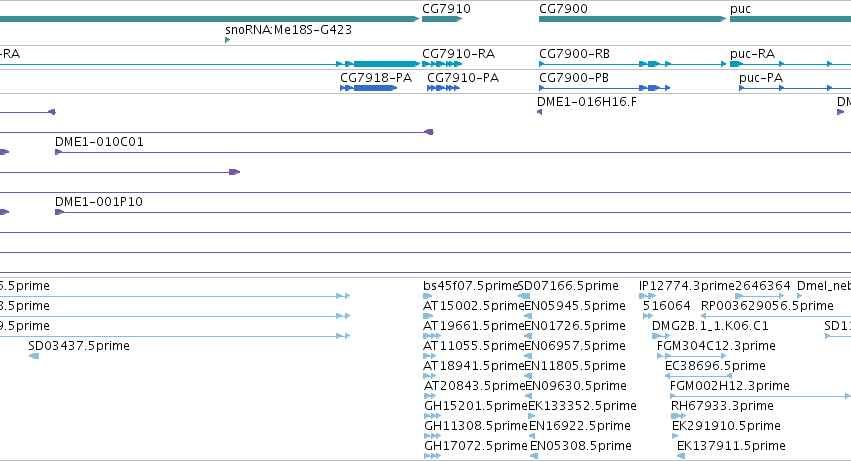Click the EN16922.5prime label
The image size is (851, 461).
pyautogui.click(x=580, y=426)
